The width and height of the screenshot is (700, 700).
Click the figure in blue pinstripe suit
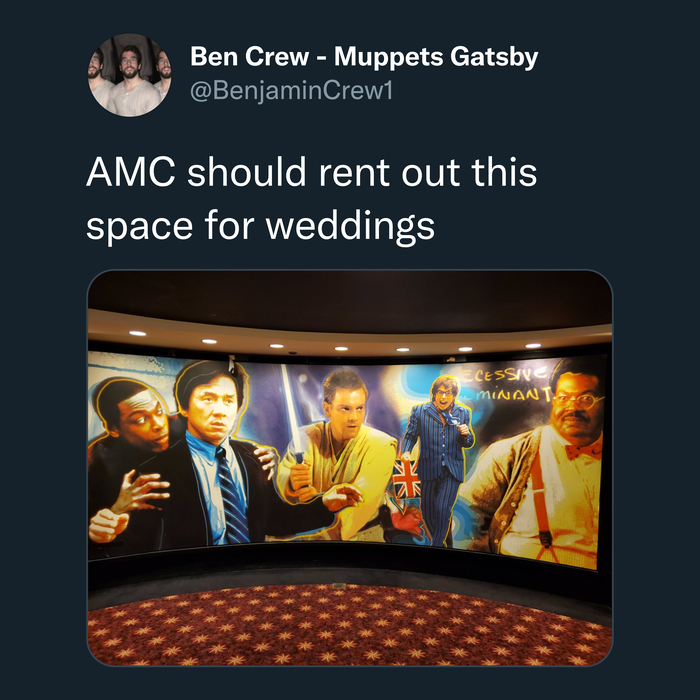pos(438,460)
